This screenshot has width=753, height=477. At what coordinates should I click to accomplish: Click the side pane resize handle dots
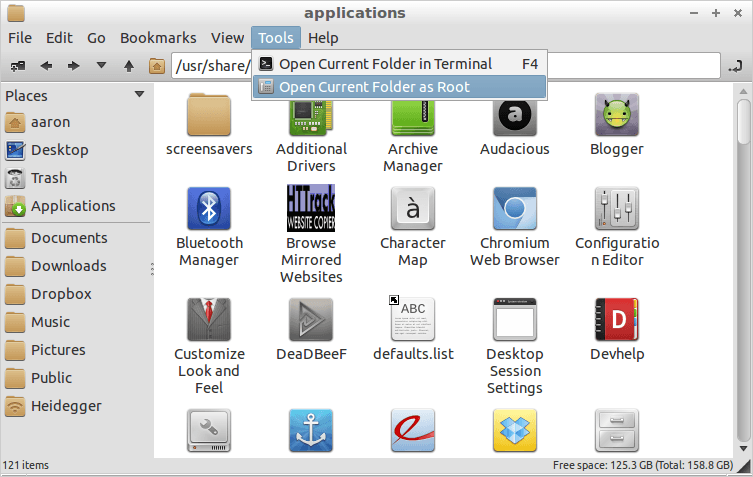point(152,269)
